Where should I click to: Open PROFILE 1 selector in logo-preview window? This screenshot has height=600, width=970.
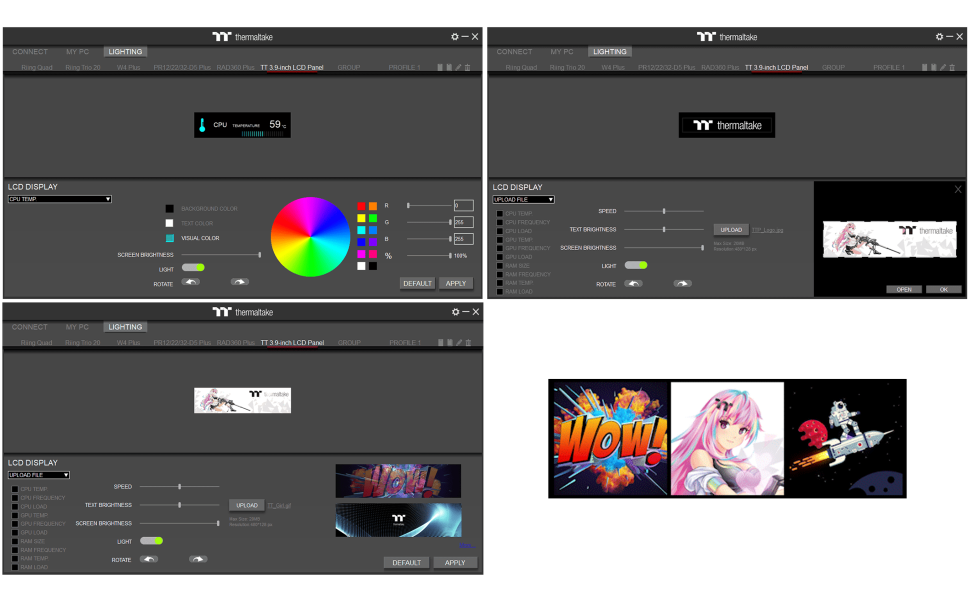coord(888,67)
